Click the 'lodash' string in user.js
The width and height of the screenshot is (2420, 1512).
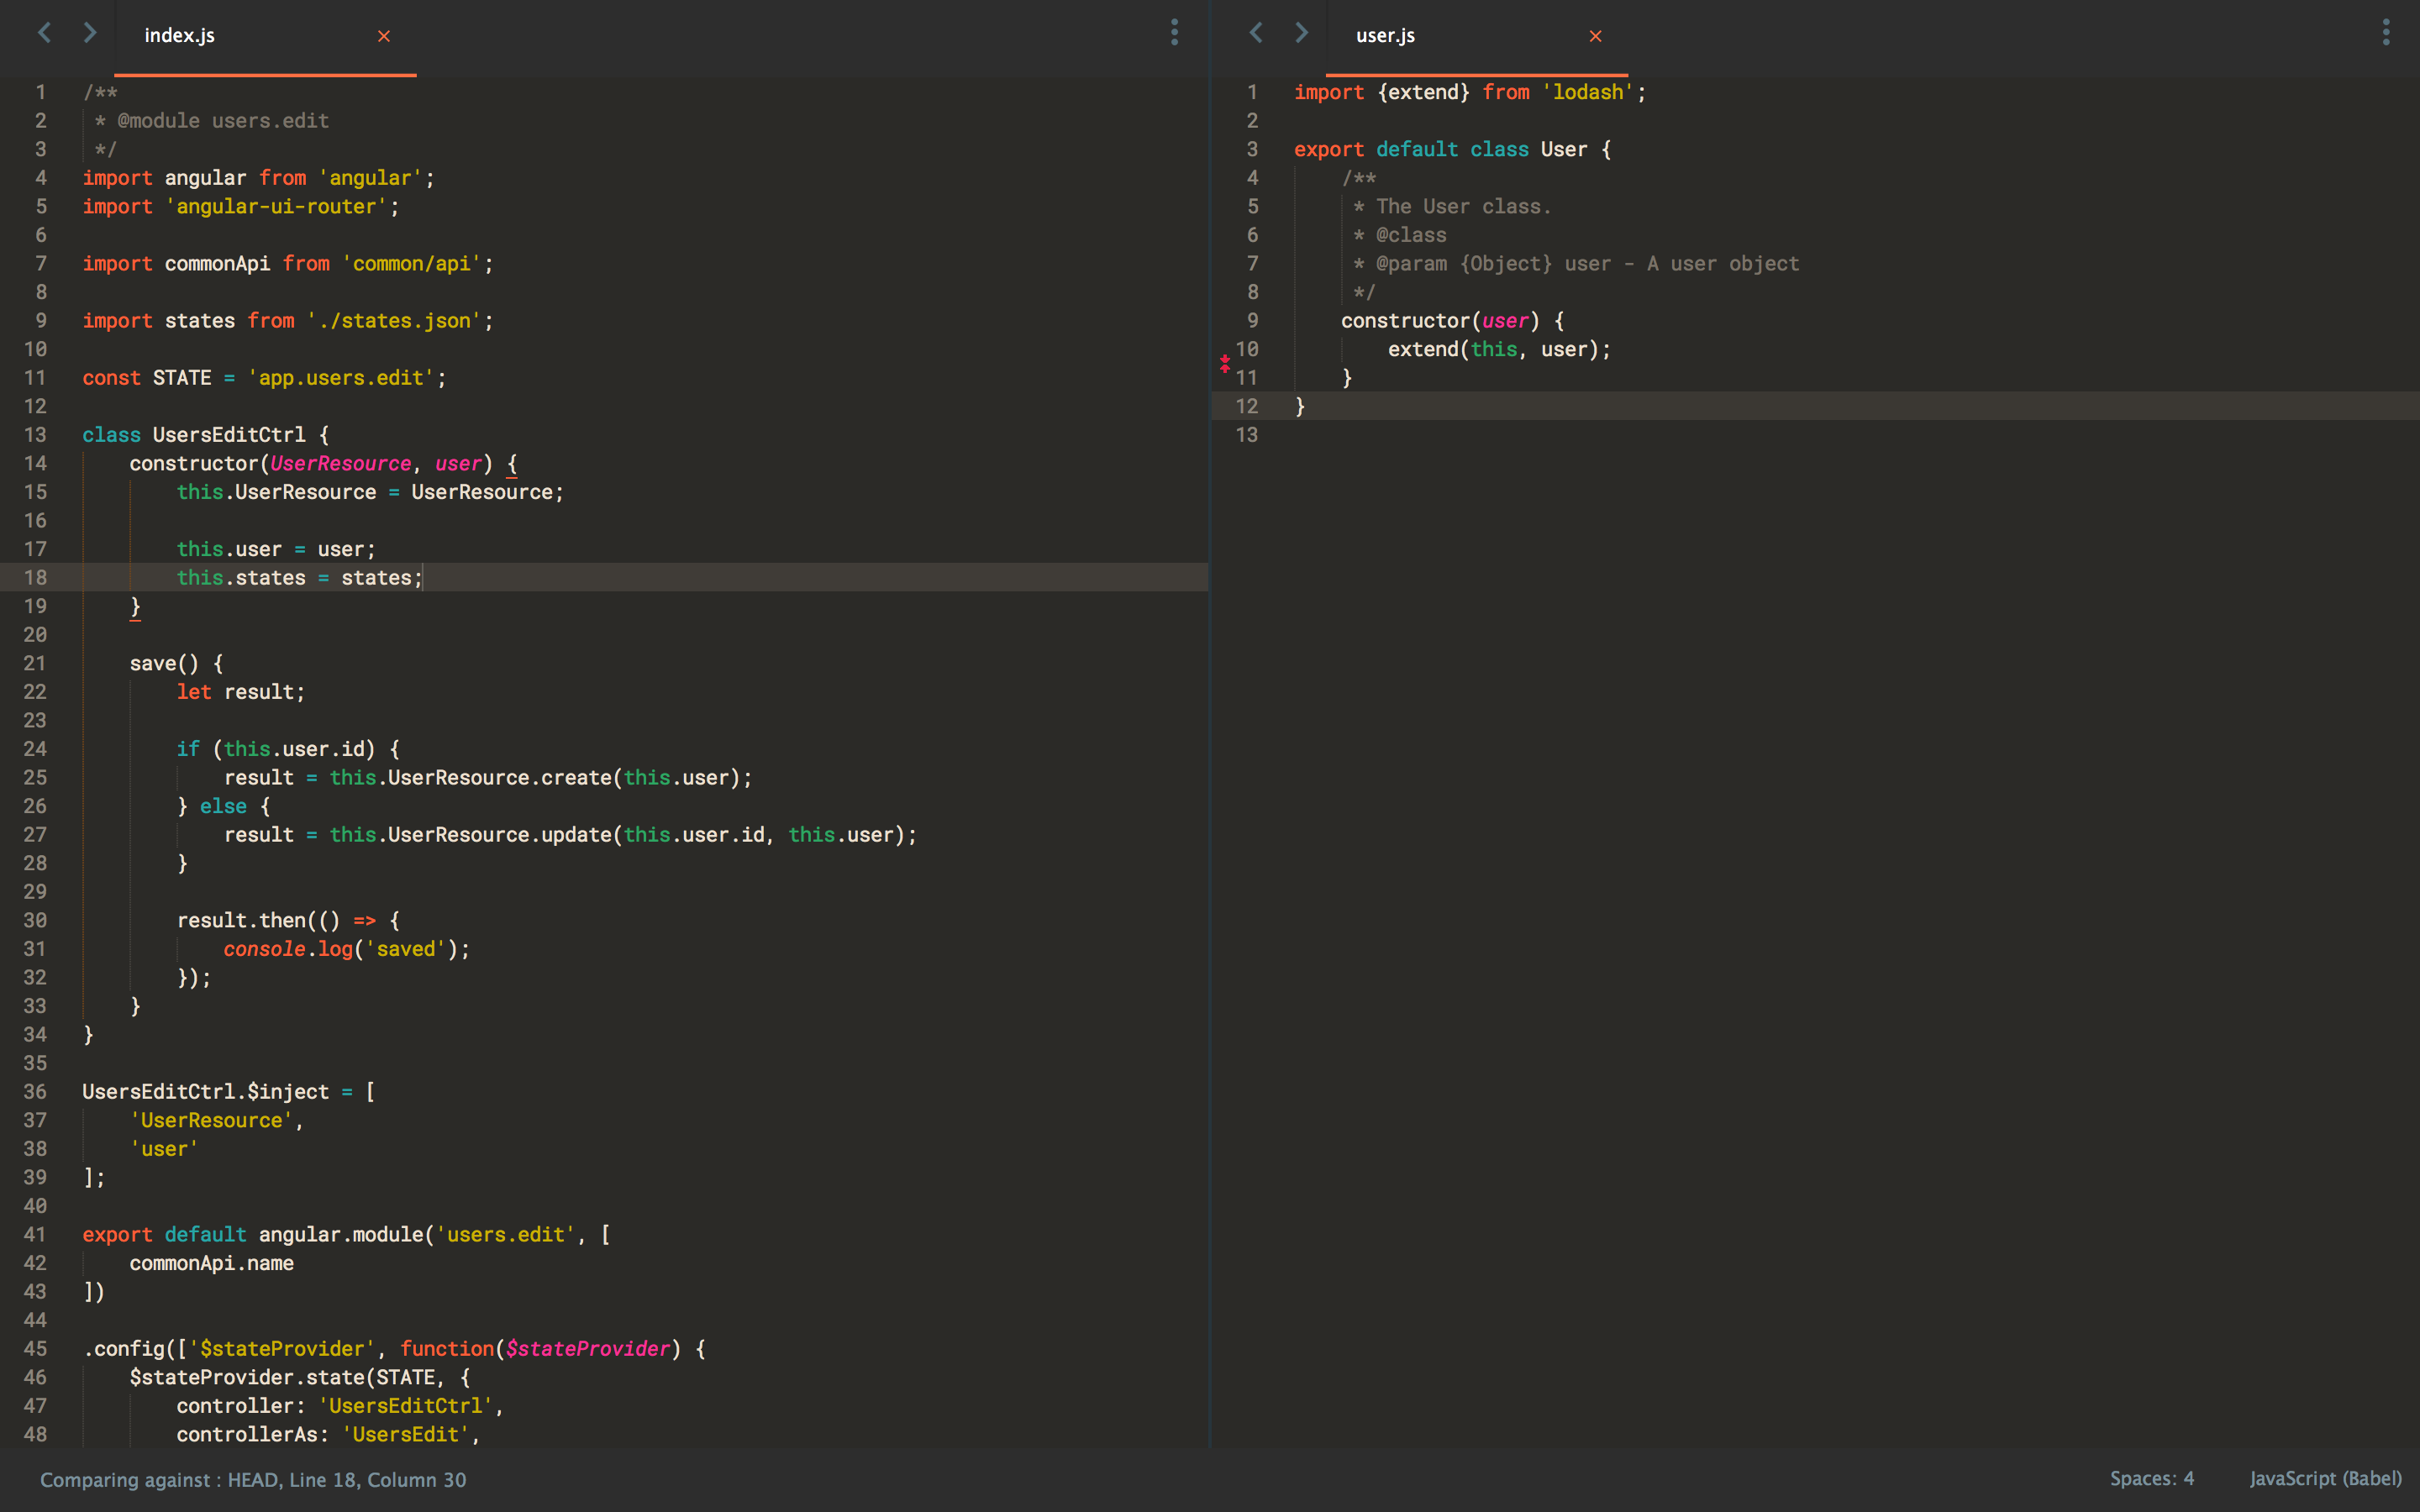[x=1588, y=92]
